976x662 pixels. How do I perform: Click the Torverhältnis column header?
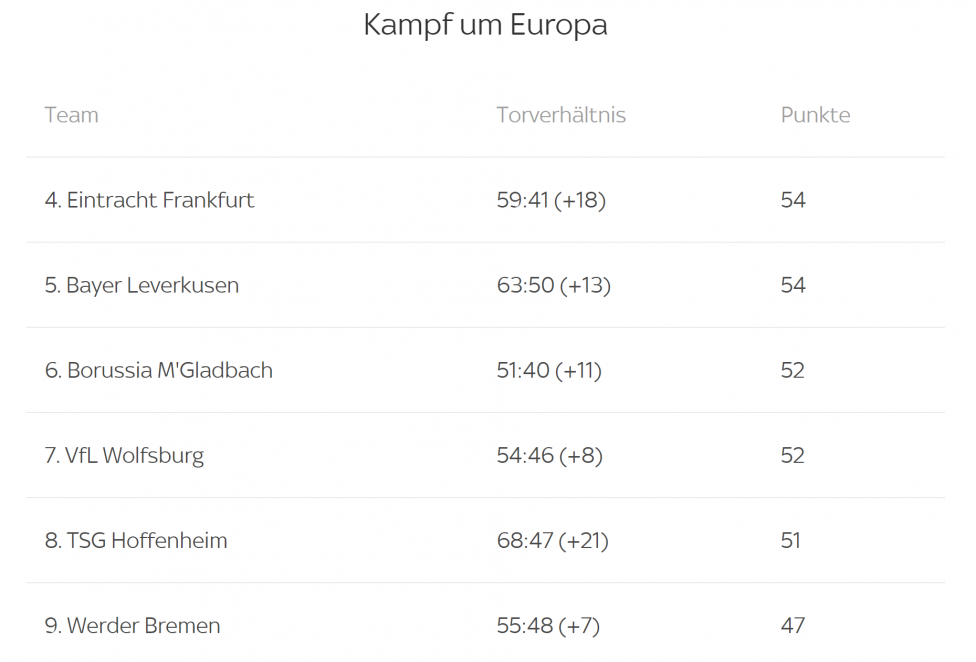(561, 115)
